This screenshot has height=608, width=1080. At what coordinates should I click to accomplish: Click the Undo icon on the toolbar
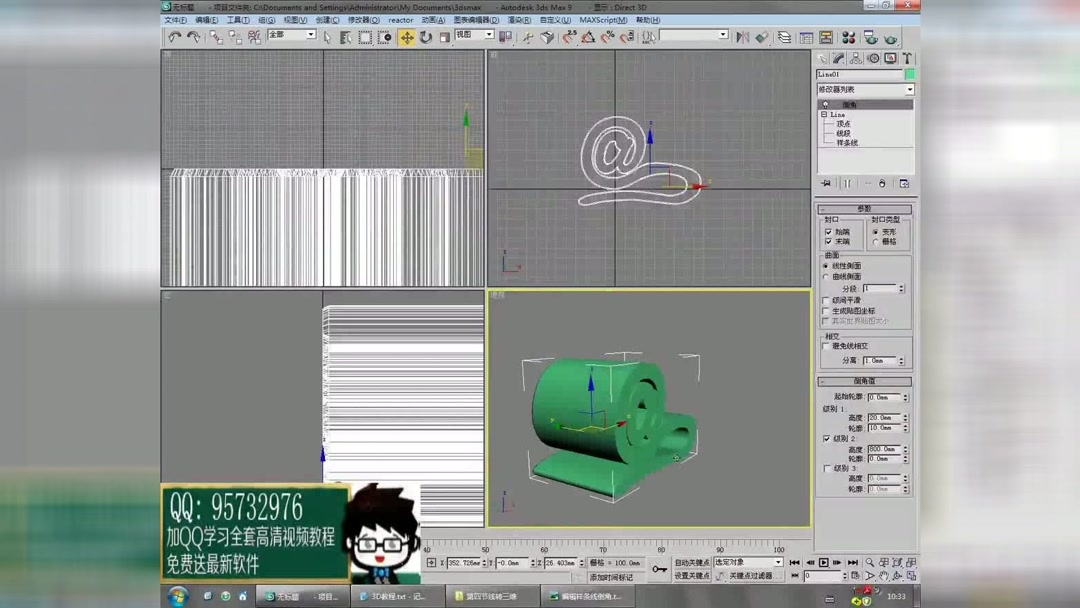coord(176,36)
